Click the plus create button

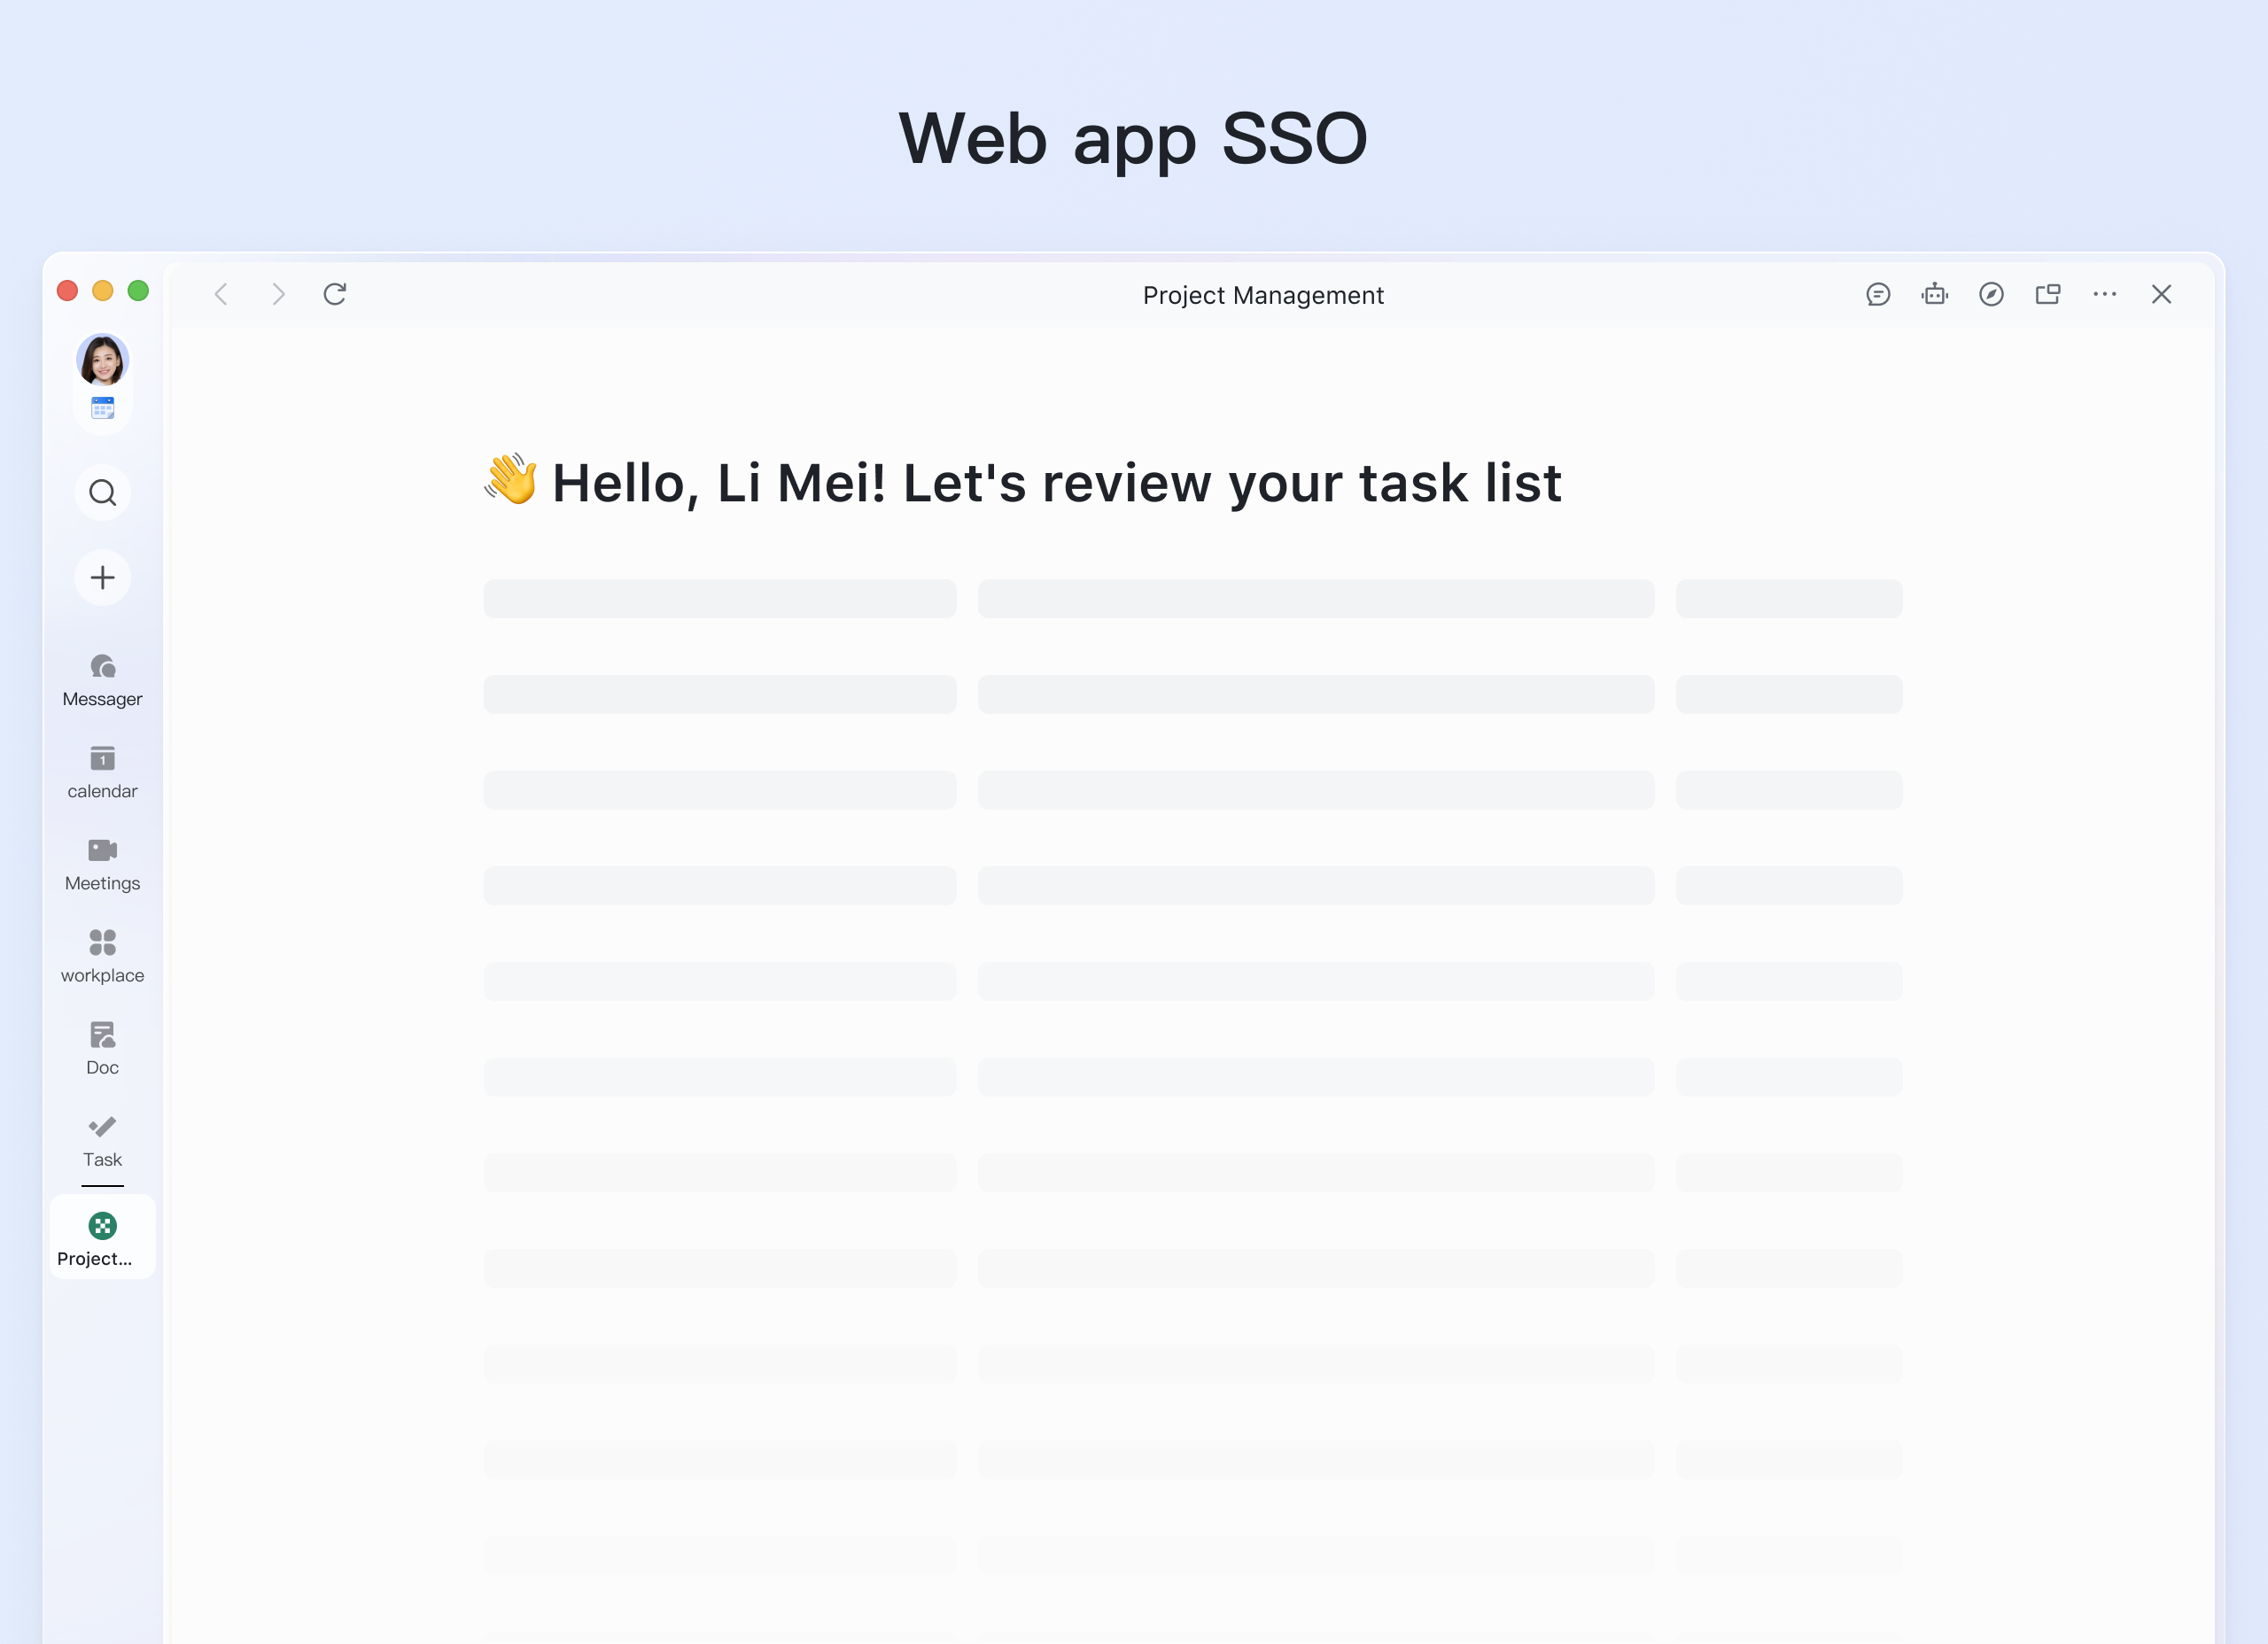102,577
